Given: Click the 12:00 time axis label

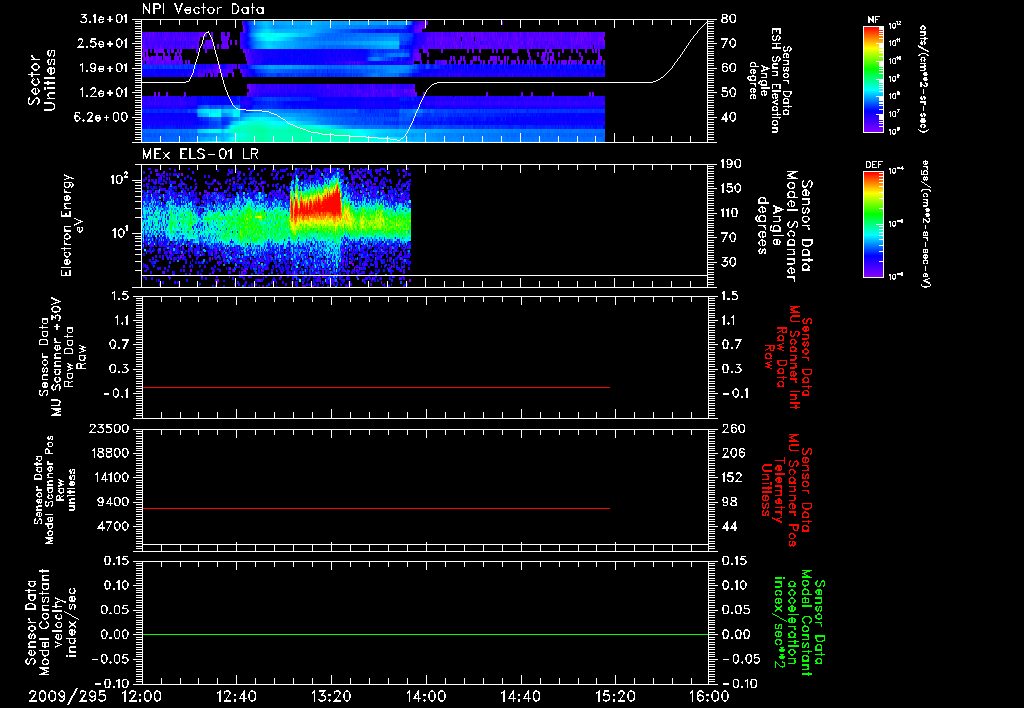Looking at the screenshot, I should (142, 697).
